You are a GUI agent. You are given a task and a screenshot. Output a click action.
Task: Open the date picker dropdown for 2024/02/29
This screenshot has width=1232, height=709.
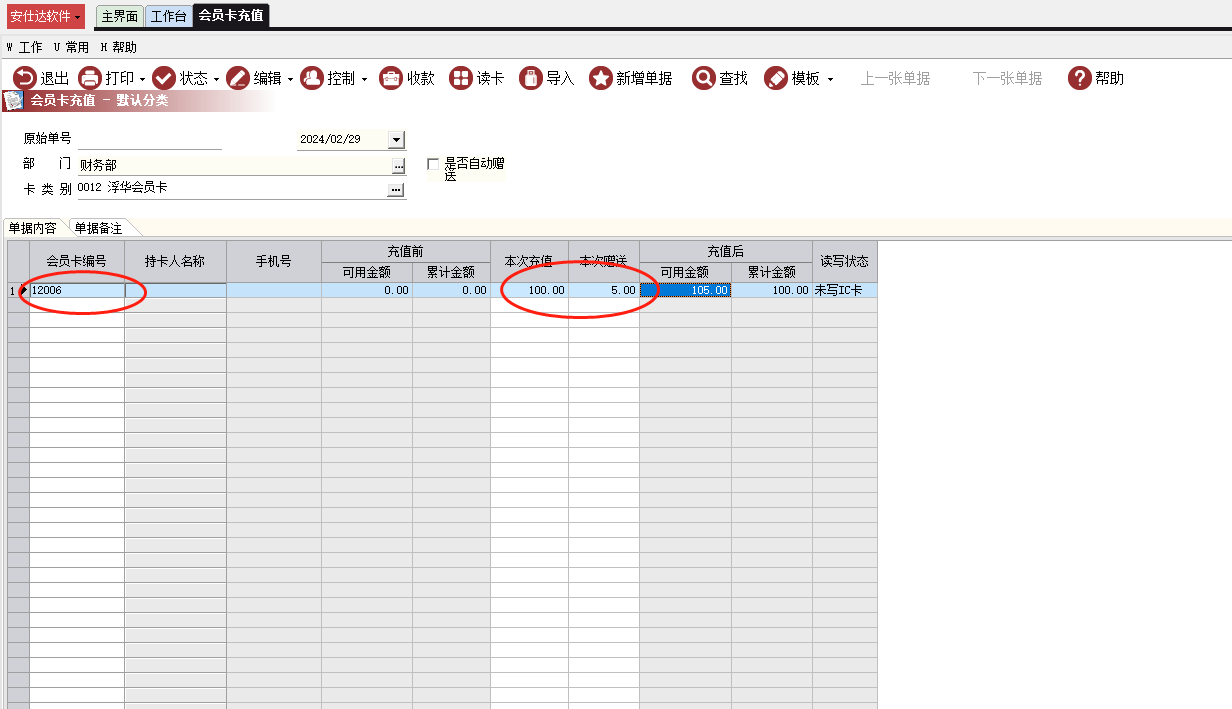396,140
